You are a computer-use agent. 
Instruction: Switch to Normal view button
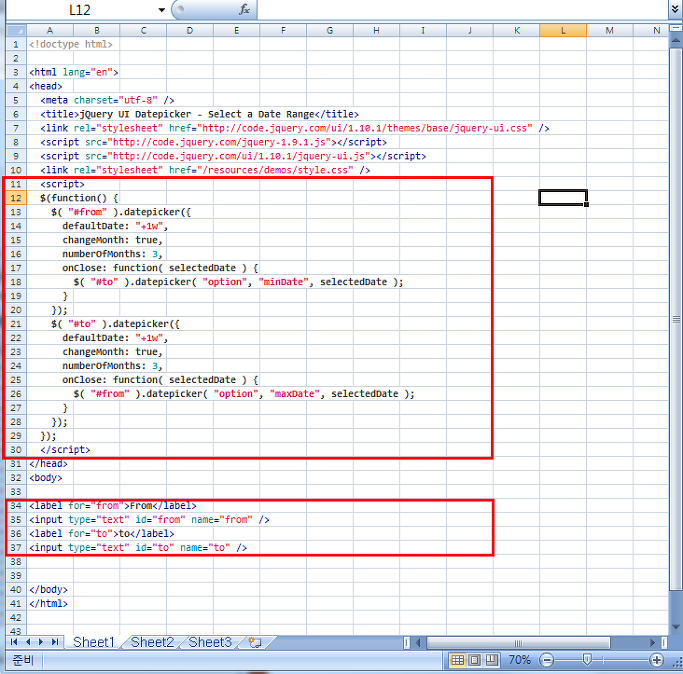click(x=457, y=660)
